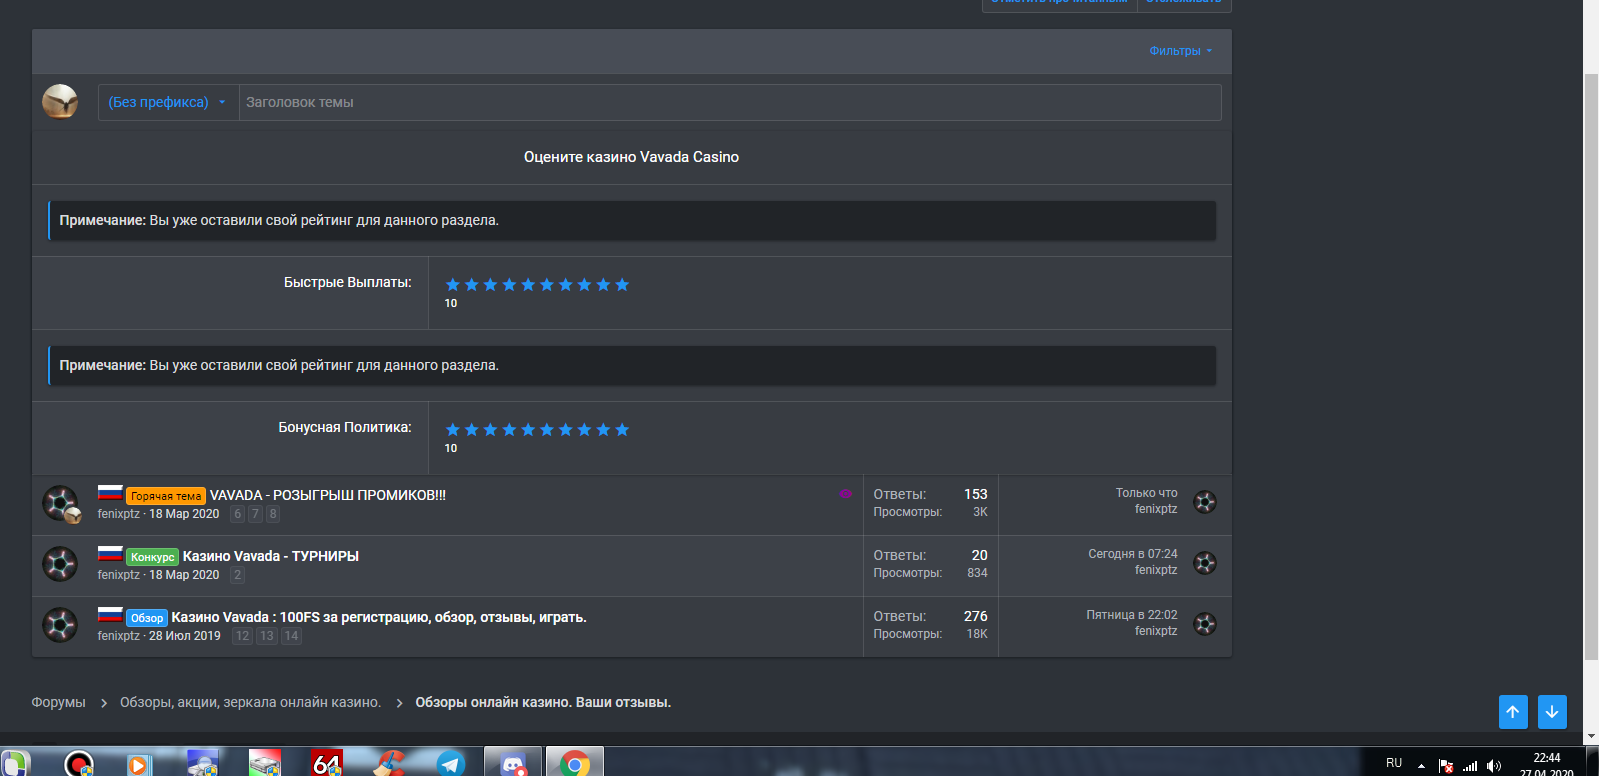
Task: Click author avatar of ТУРНИРЫ thread
Action: tap(60, 564)
